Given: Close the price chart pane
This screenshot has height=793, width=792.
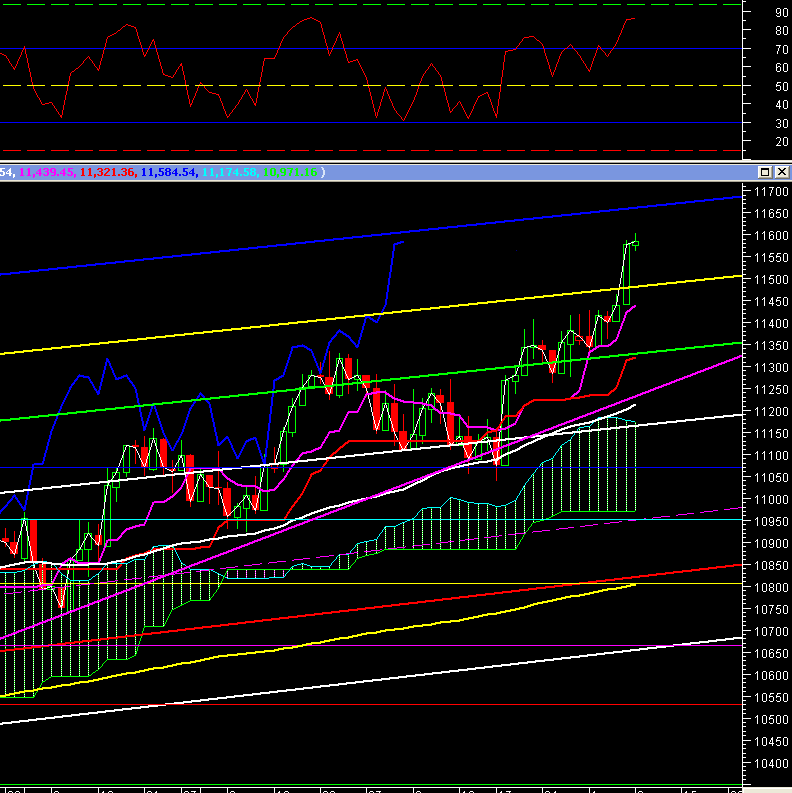Looking at the screenshot, I should (782, 172).
